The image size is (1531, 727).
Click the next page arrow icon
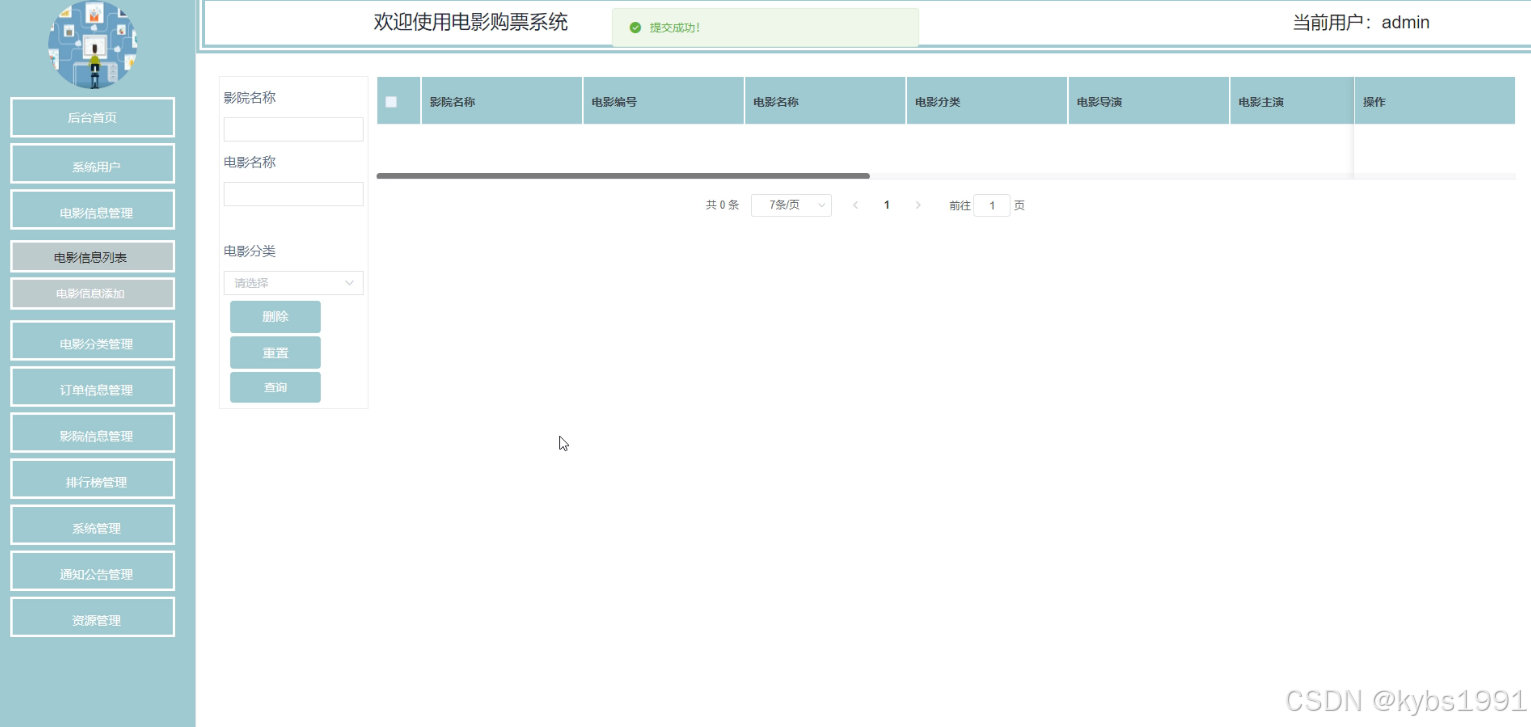coord(918,205)
